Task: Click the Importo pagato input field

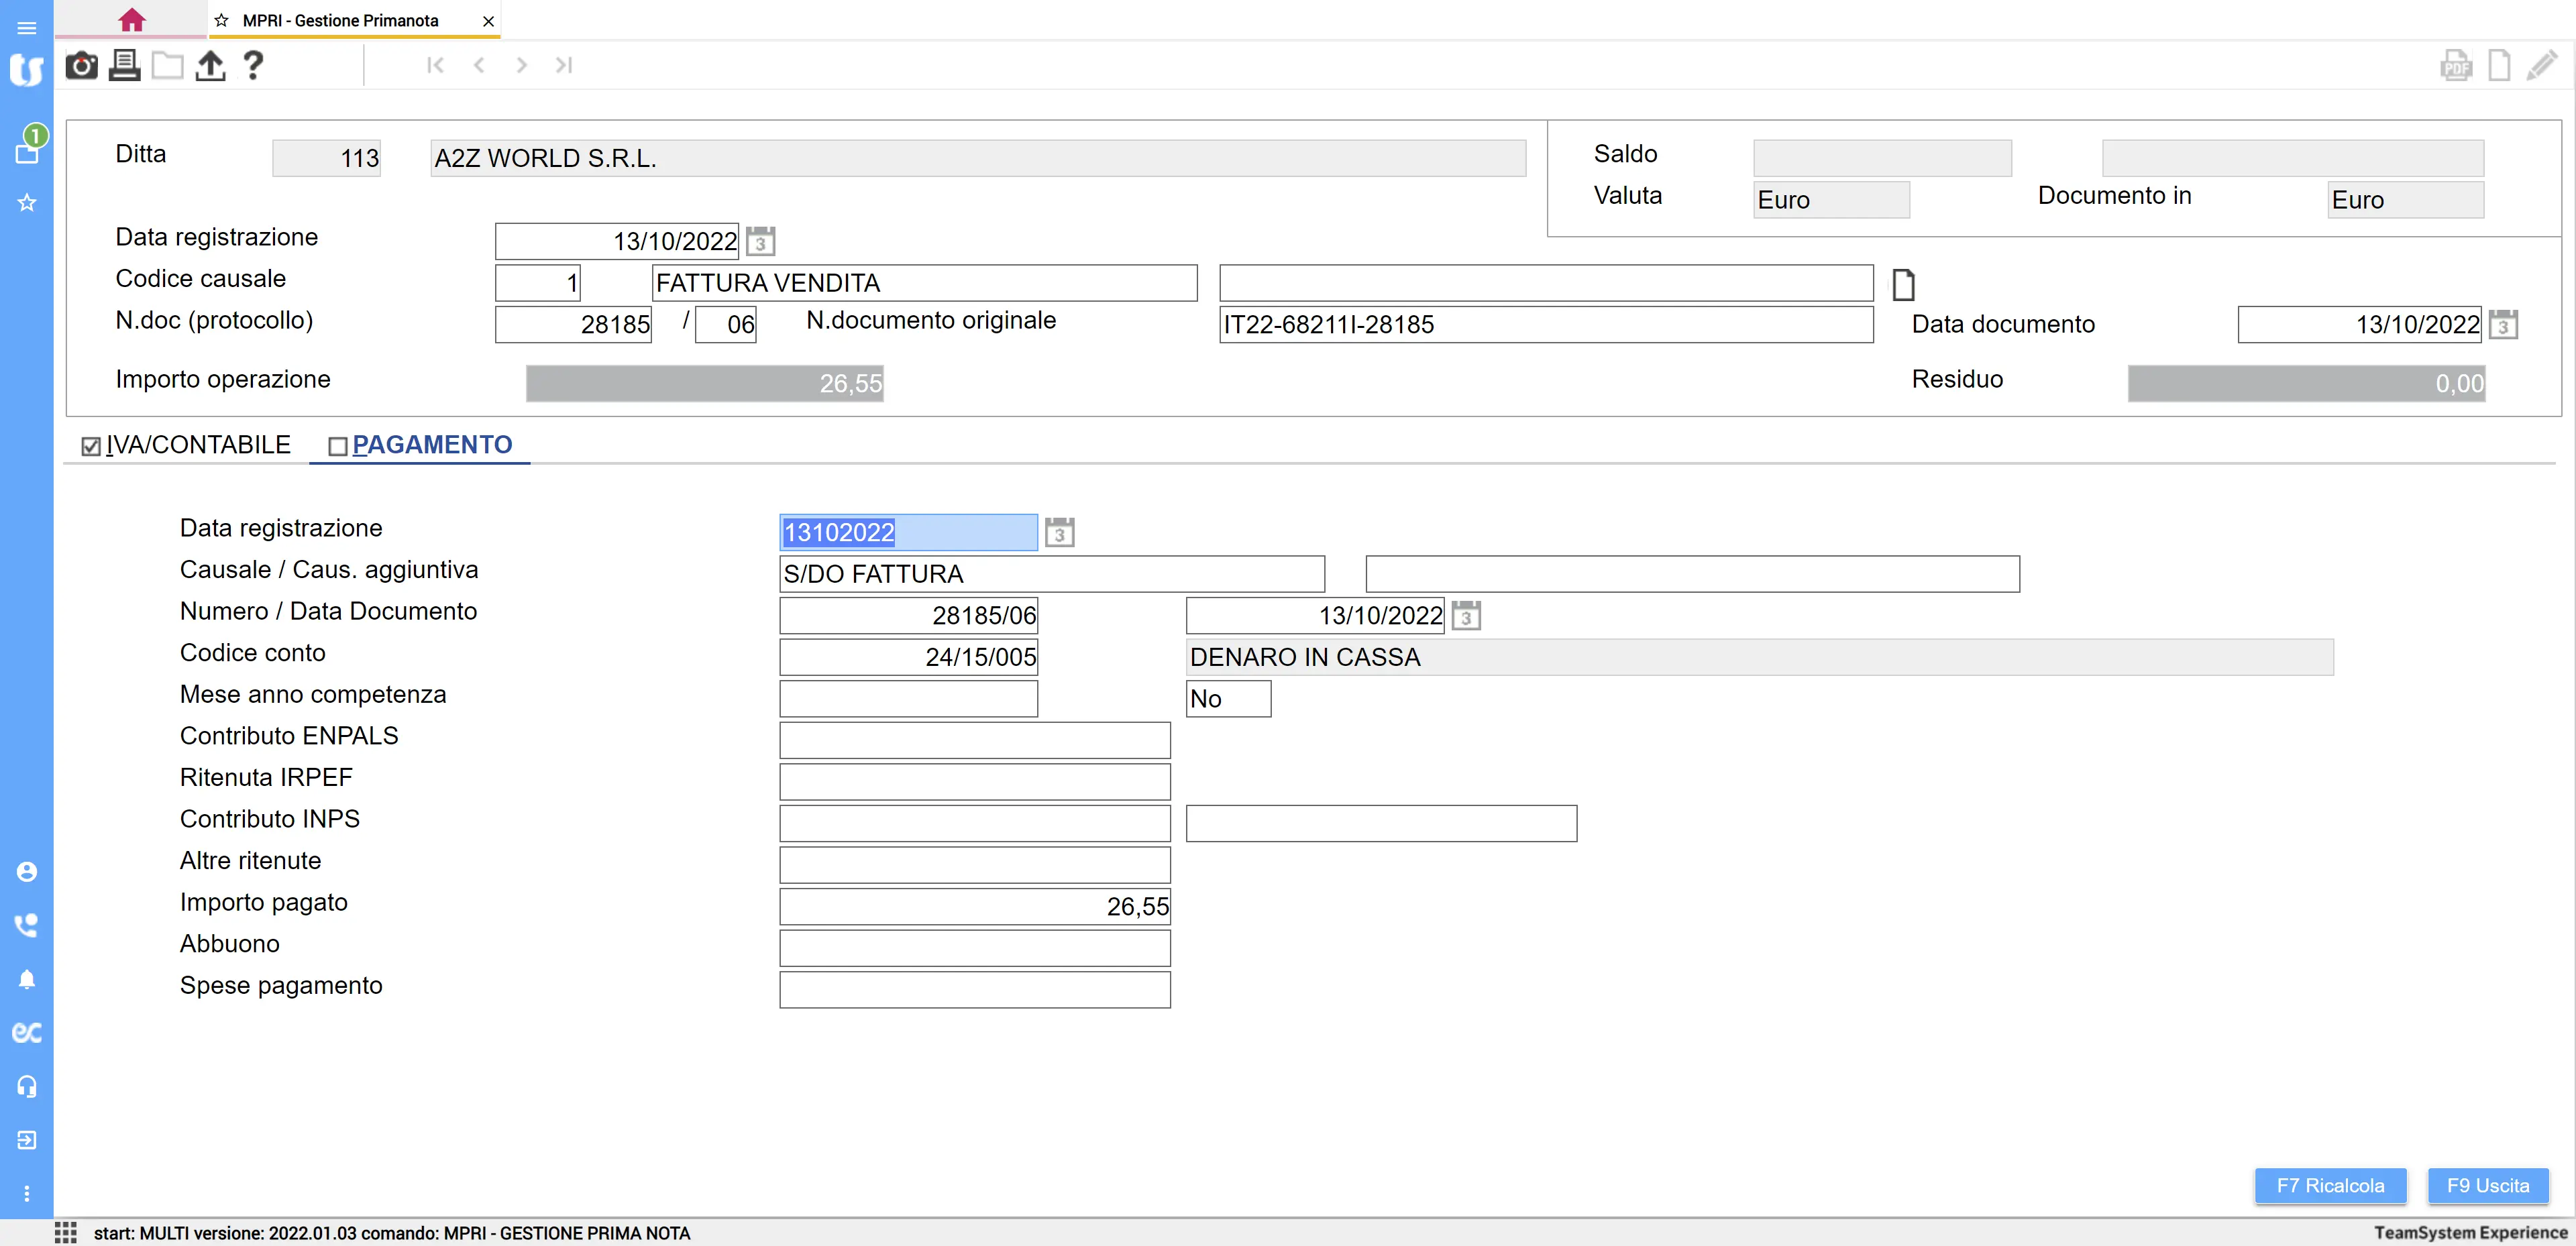Action: coord(974,906)
